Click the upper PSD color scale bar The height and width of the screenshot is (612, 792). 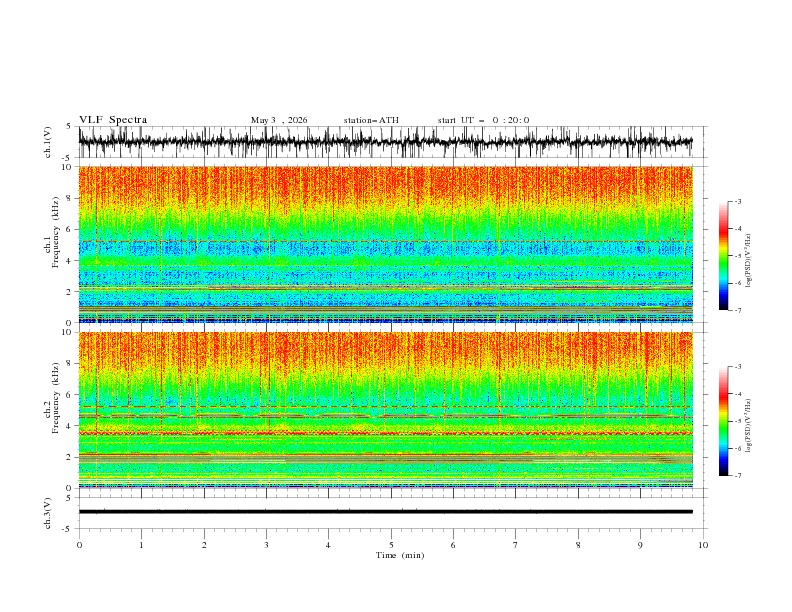pyautogui.click(x=723, y=256)
